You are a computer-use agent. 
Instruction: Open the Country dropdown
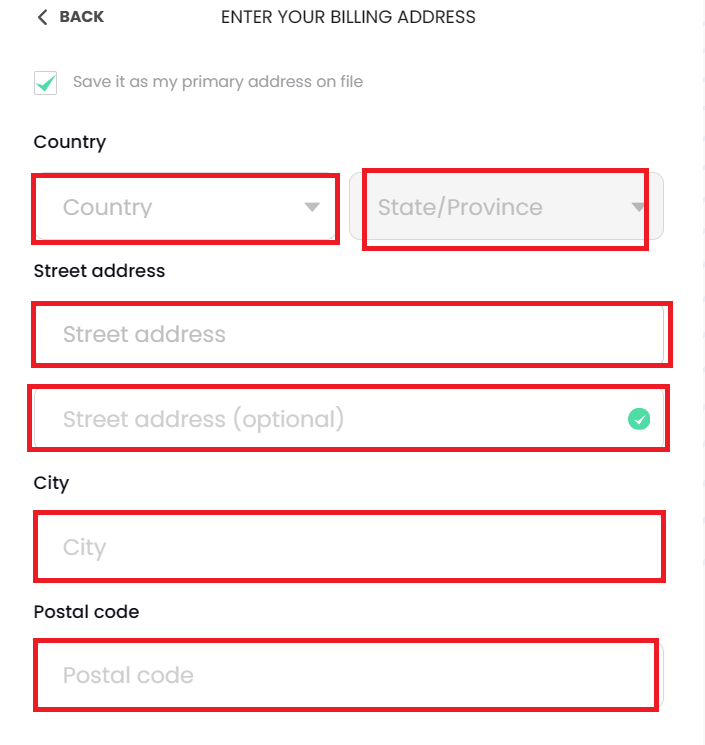tap(185, 208)
